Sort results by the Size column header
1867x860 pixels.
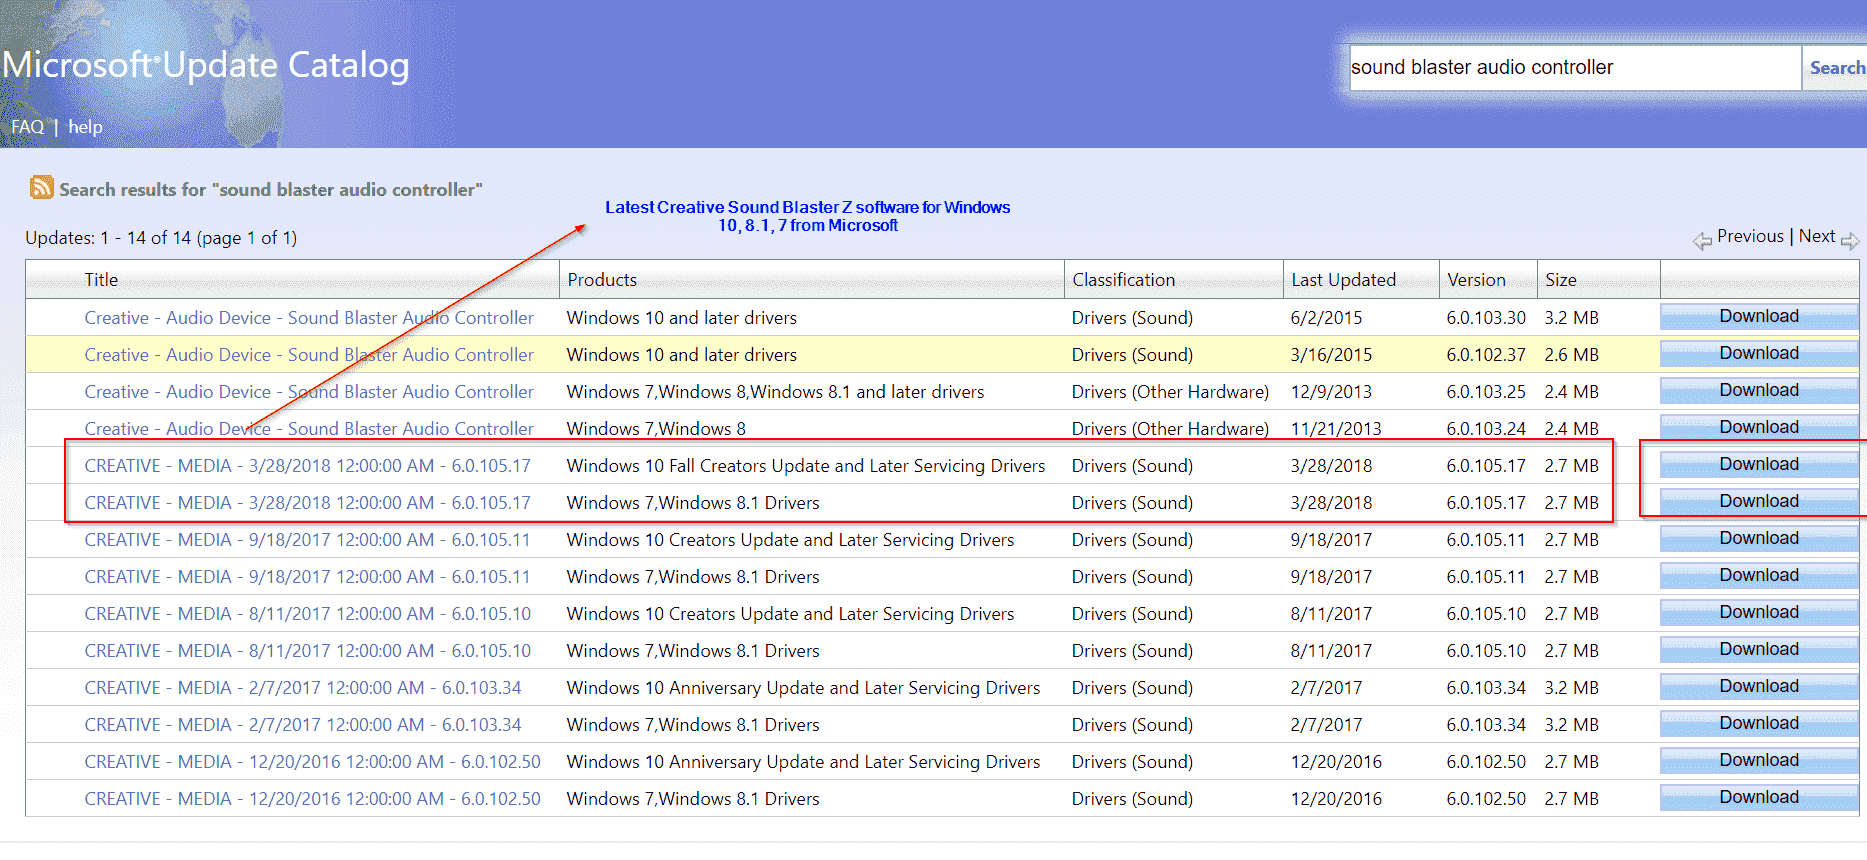[1560, 280]
